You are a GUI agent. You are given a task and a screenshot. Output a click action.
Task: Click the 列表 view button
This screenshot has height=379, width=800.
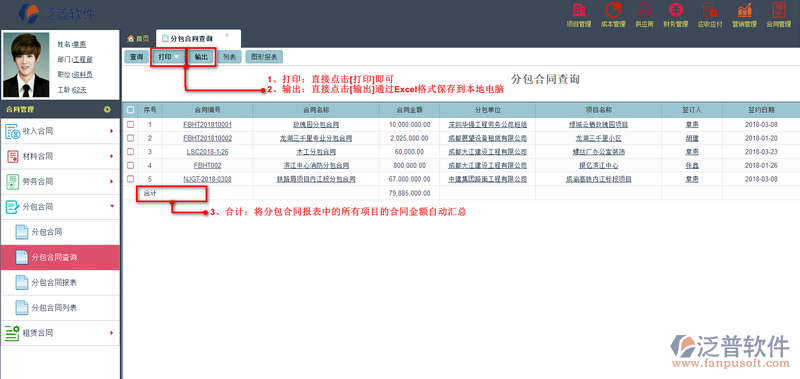230,57
